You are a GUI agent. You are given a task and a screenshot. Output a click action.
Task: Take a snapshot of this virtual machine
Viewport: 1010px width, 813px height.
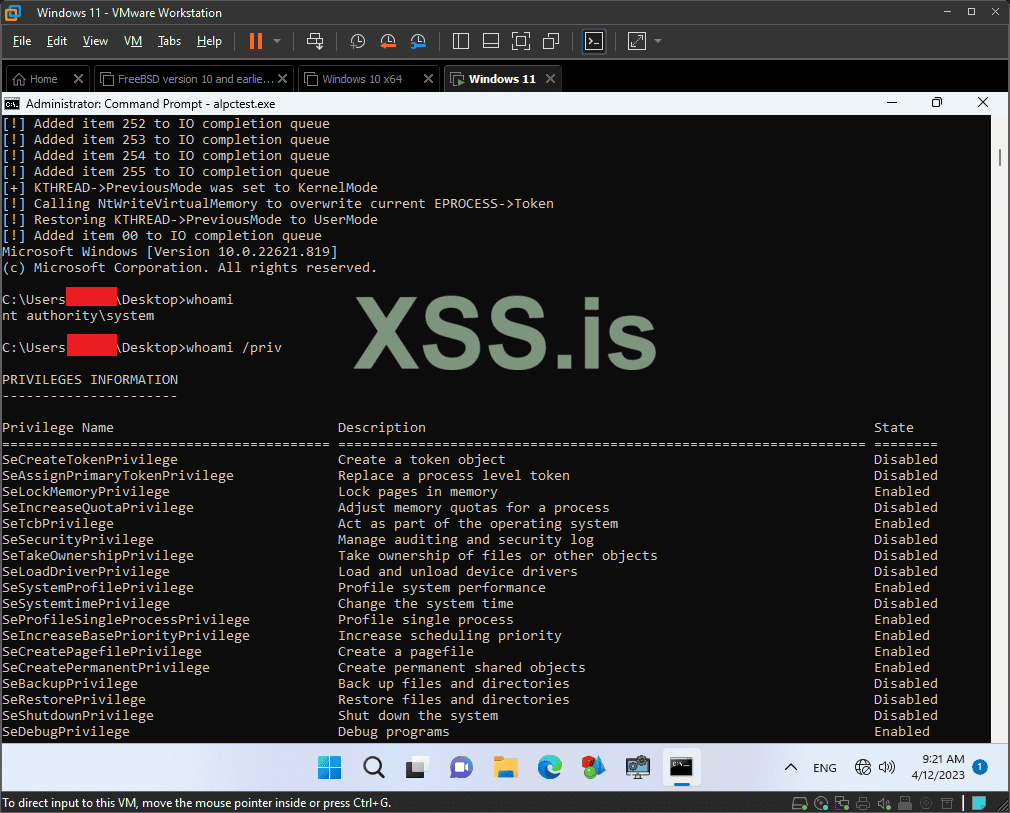[x=357, y=41]
